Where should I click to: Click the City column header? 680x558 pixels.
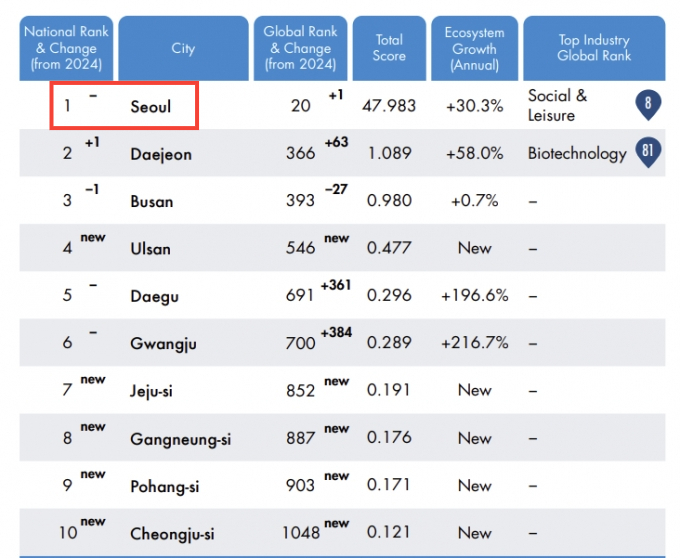pos(183,48)
